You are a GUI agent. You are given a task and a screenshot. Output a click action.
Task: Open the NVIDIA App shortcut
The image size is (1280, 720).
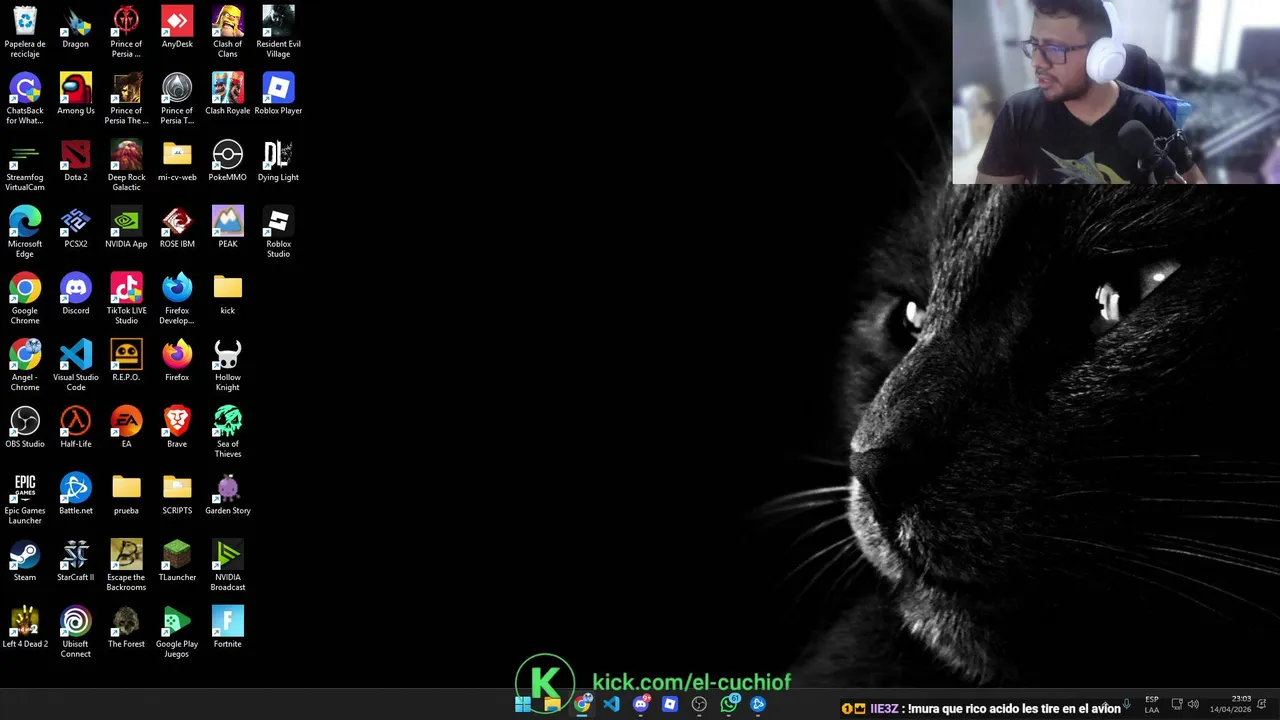126,227
